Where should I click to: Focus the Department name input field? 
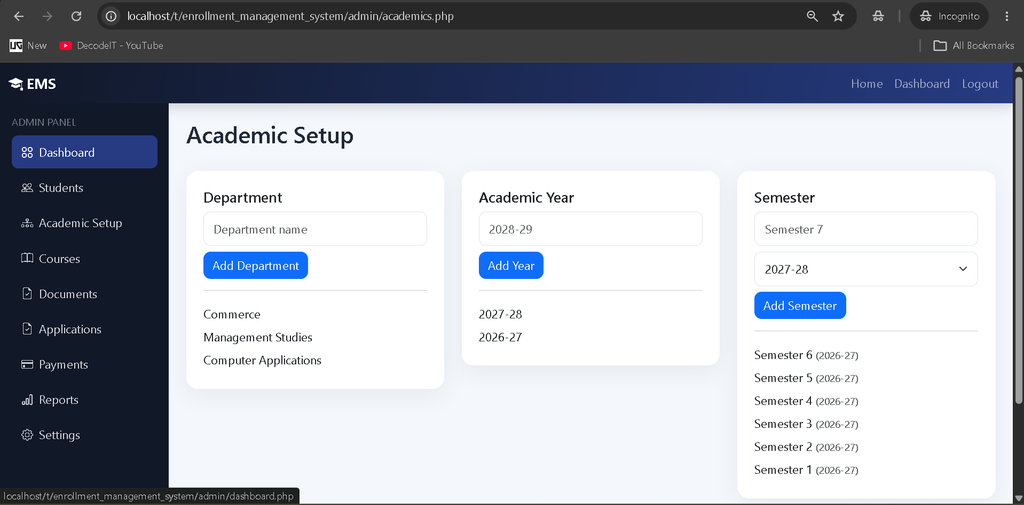[x=315, y=229]
